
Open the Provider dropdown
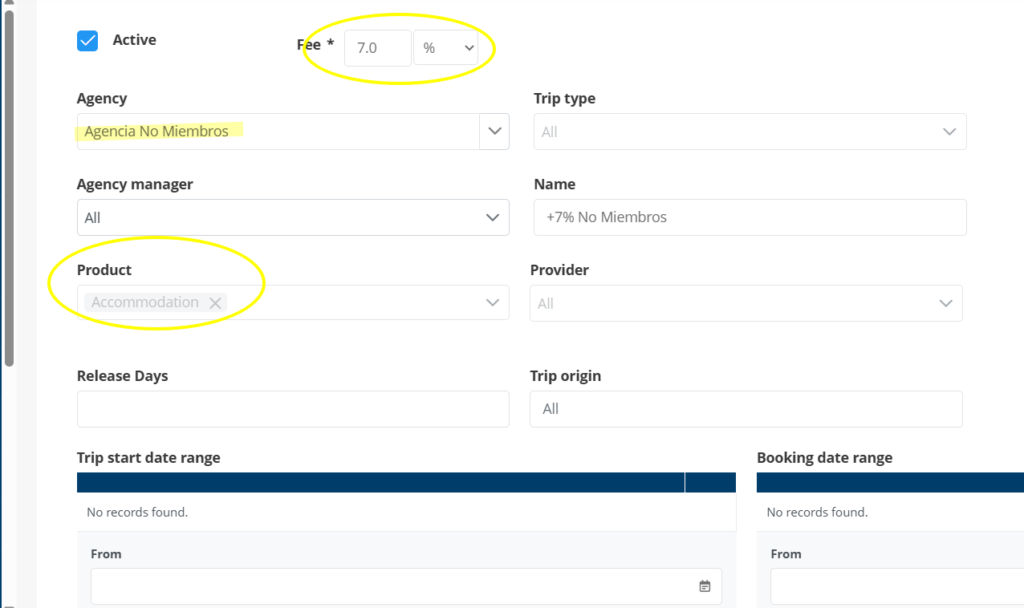[746, 304]
